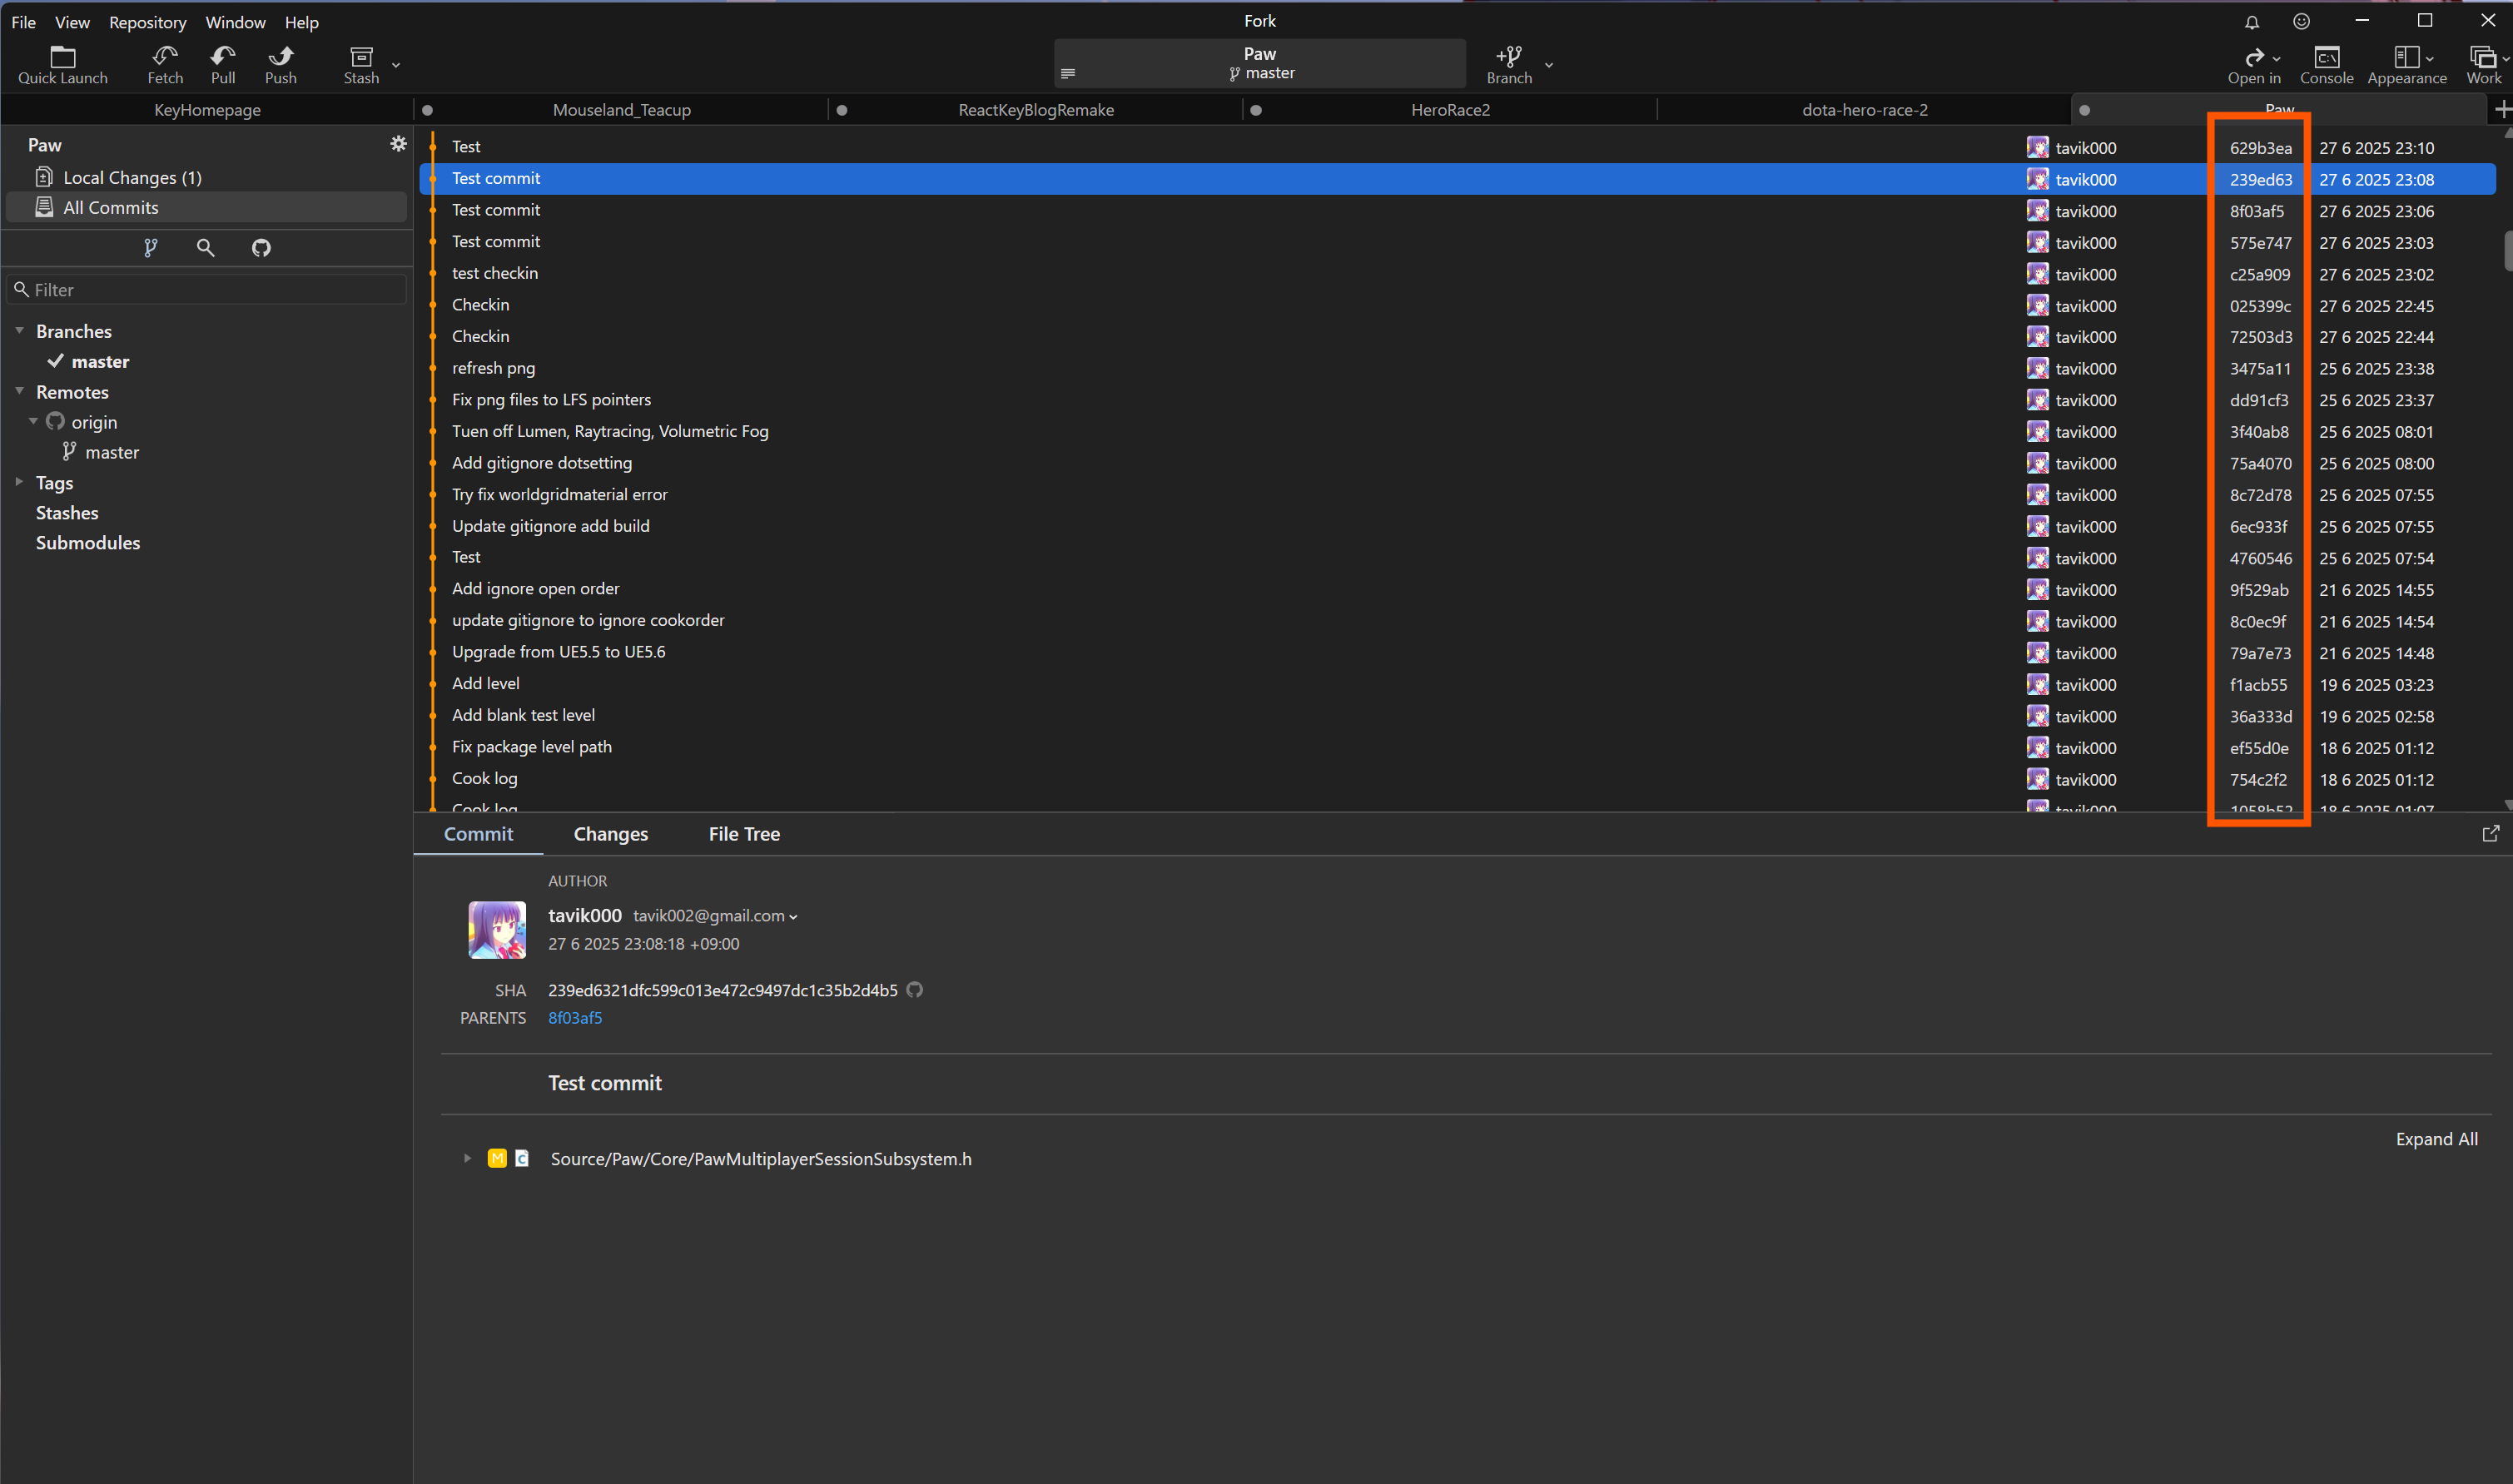The image size is (2513, 1484).
Task: Open the activity lines icon in repo selector
Action: (1067, 73)
